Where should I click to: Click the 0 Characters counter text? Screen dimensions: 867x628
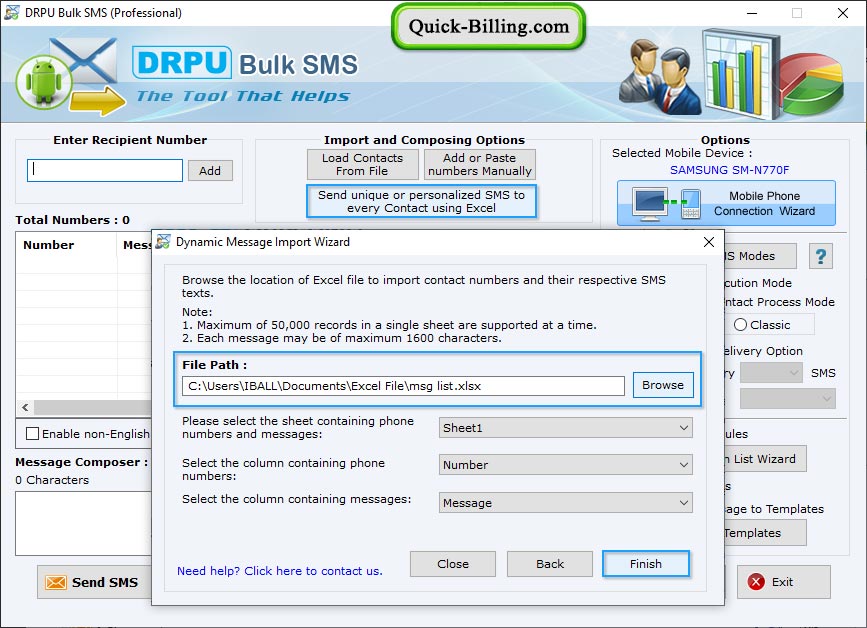click(x=52, y=480)
